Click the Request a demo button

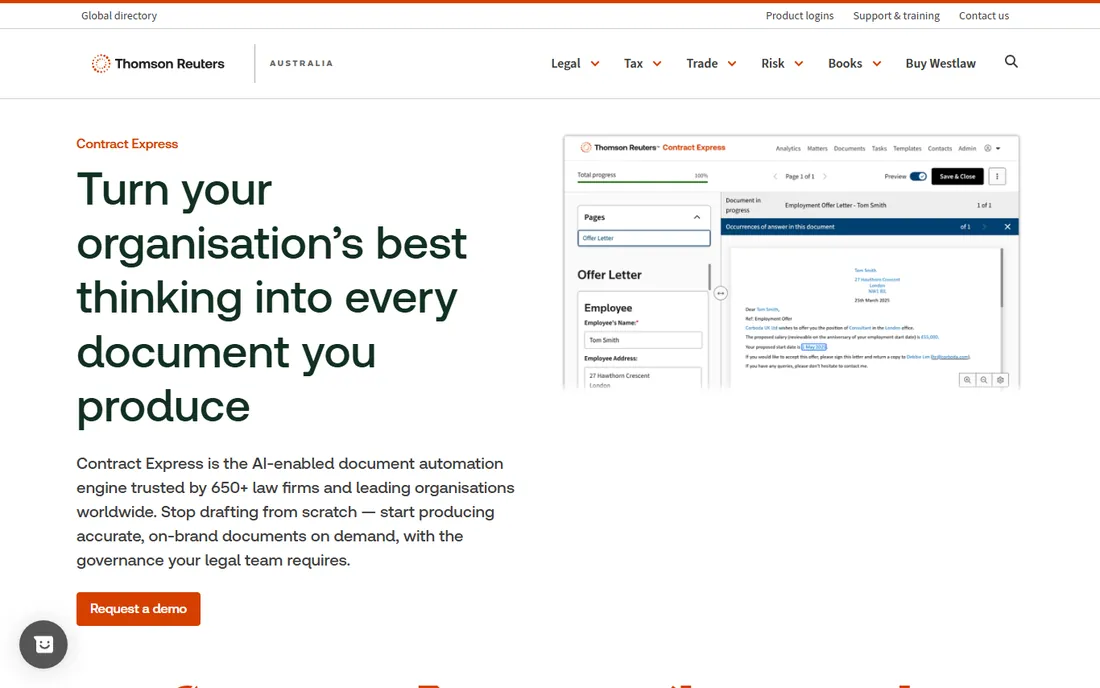point(138,609)
